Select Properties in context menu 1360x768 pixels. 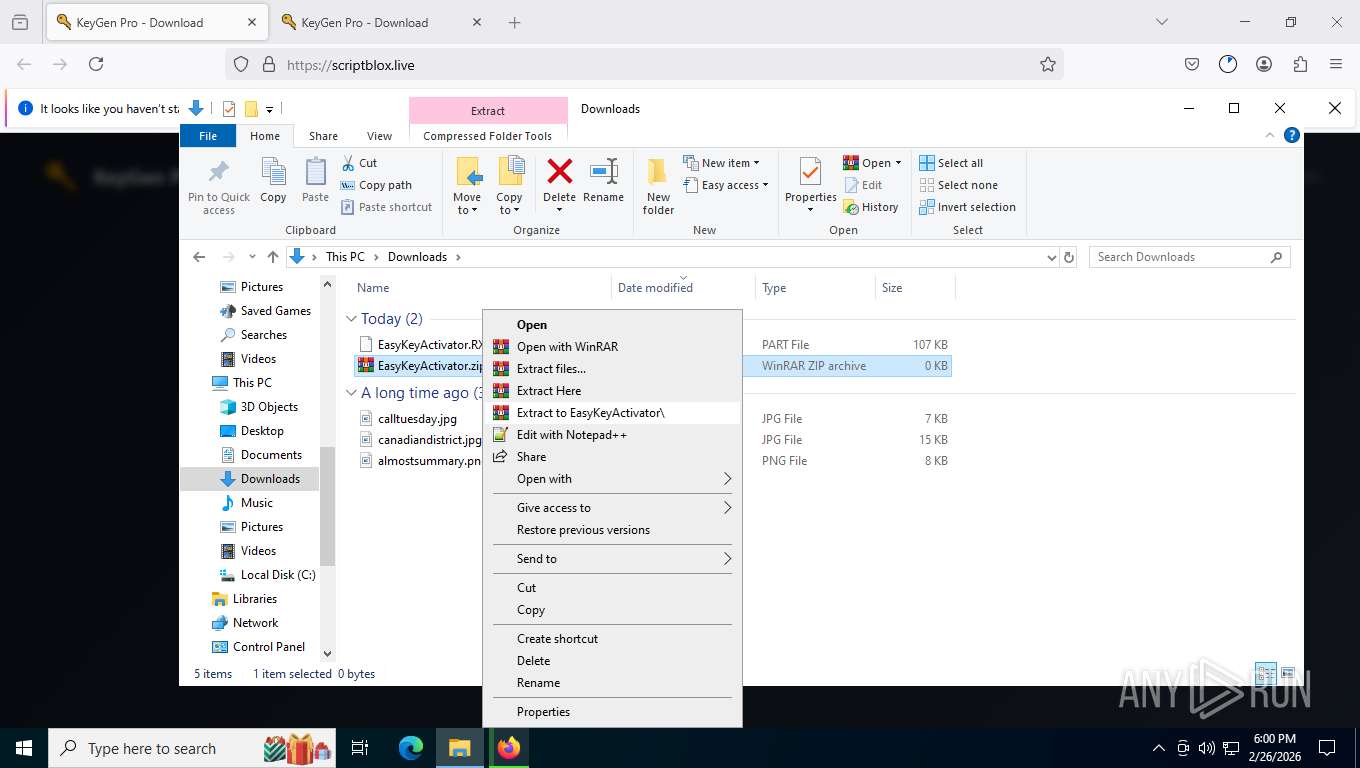[612, 712]
